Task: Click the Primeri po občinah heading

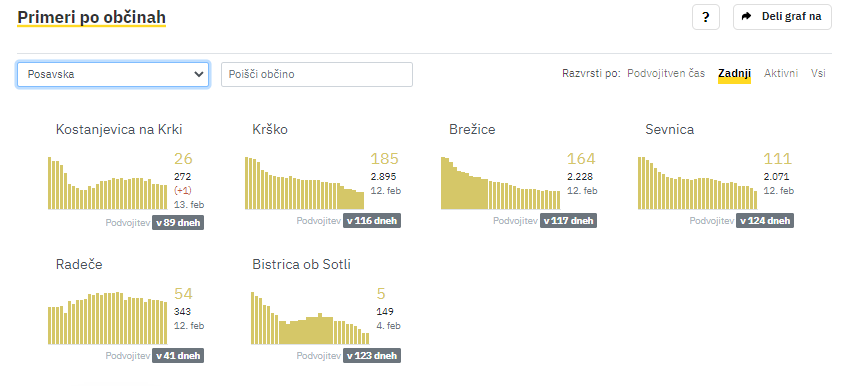Action: tap(91, 17)
